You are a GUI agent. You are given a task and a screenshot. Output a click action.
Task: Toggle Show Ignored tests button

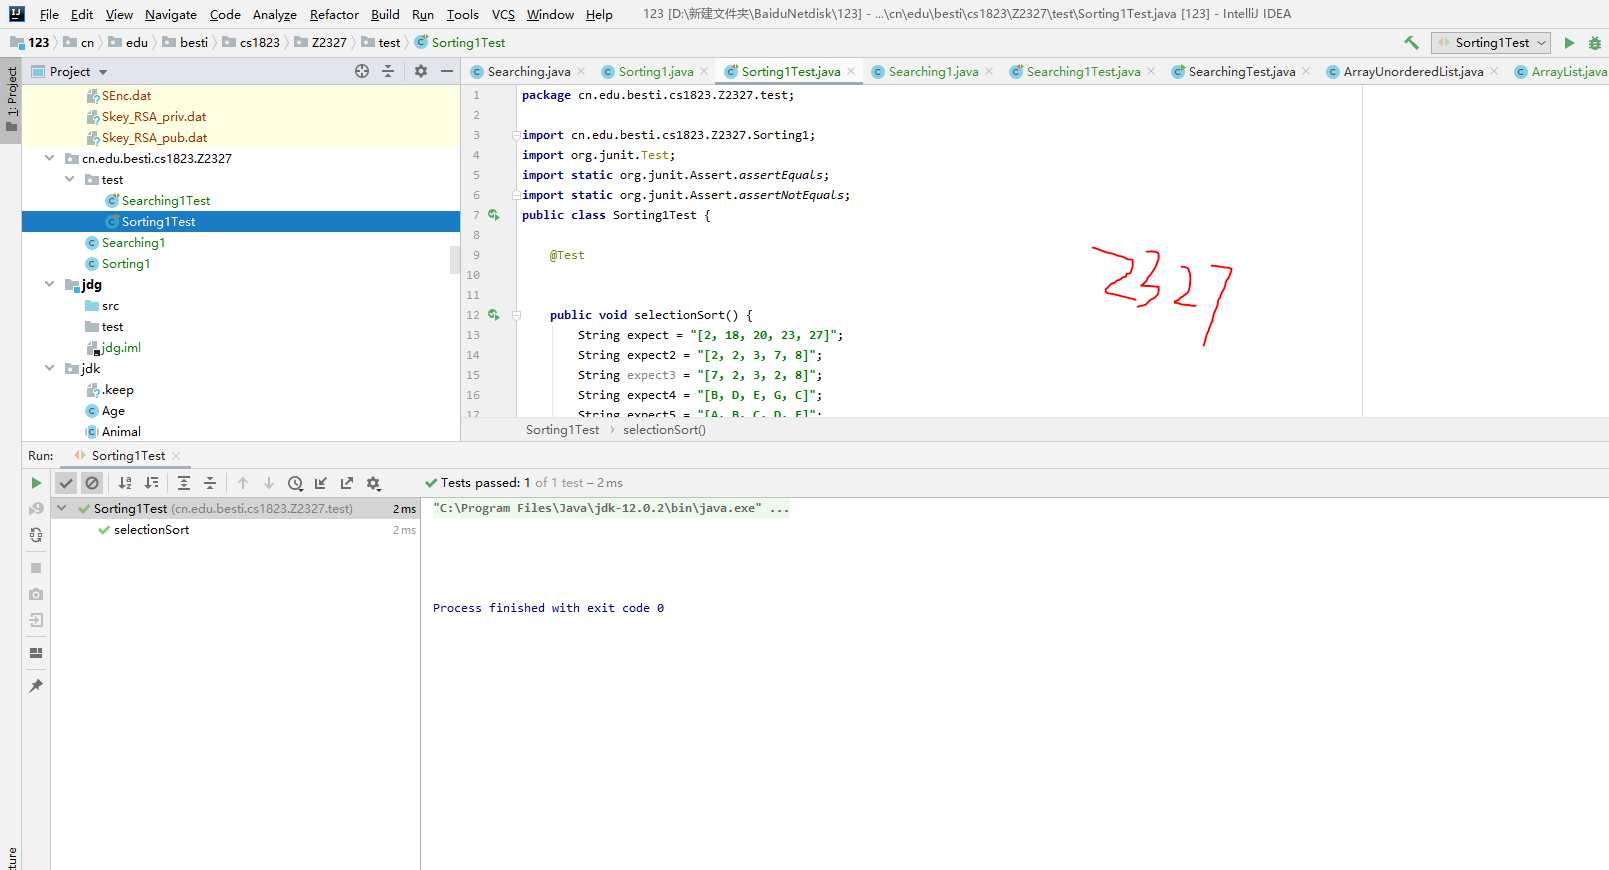click(92, 483)
